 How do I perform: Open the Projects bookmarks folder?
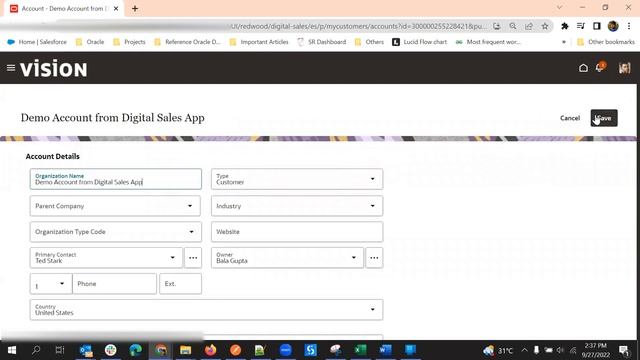[129, 42]
